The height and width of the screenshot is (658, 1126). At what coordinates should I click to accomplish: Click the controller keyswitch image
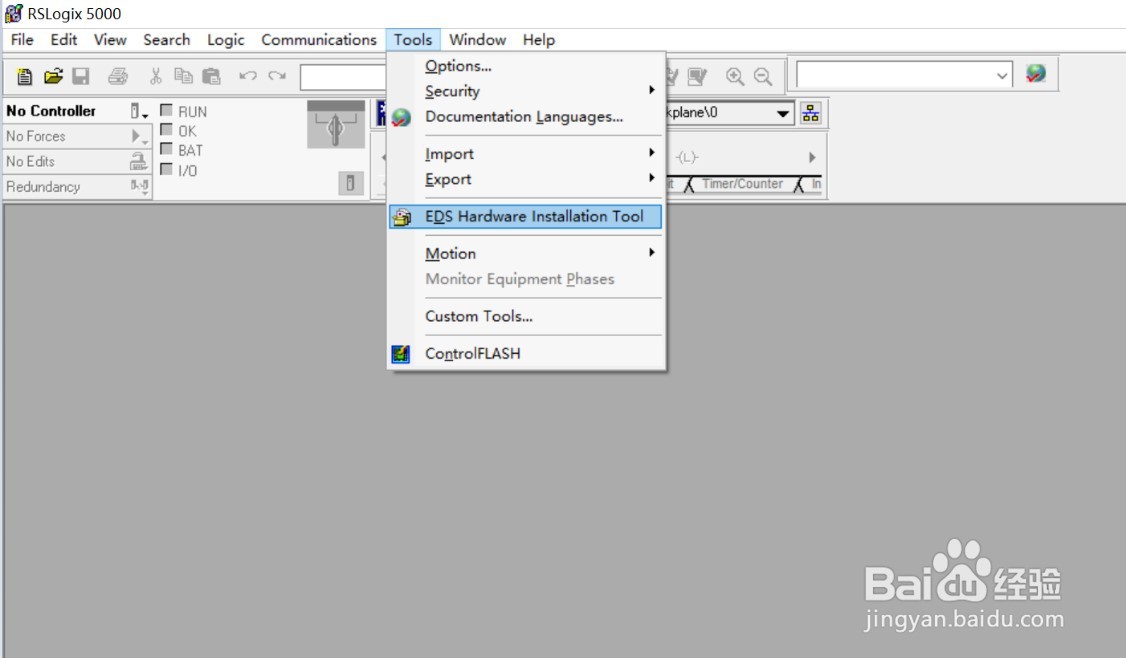(335, 125)
